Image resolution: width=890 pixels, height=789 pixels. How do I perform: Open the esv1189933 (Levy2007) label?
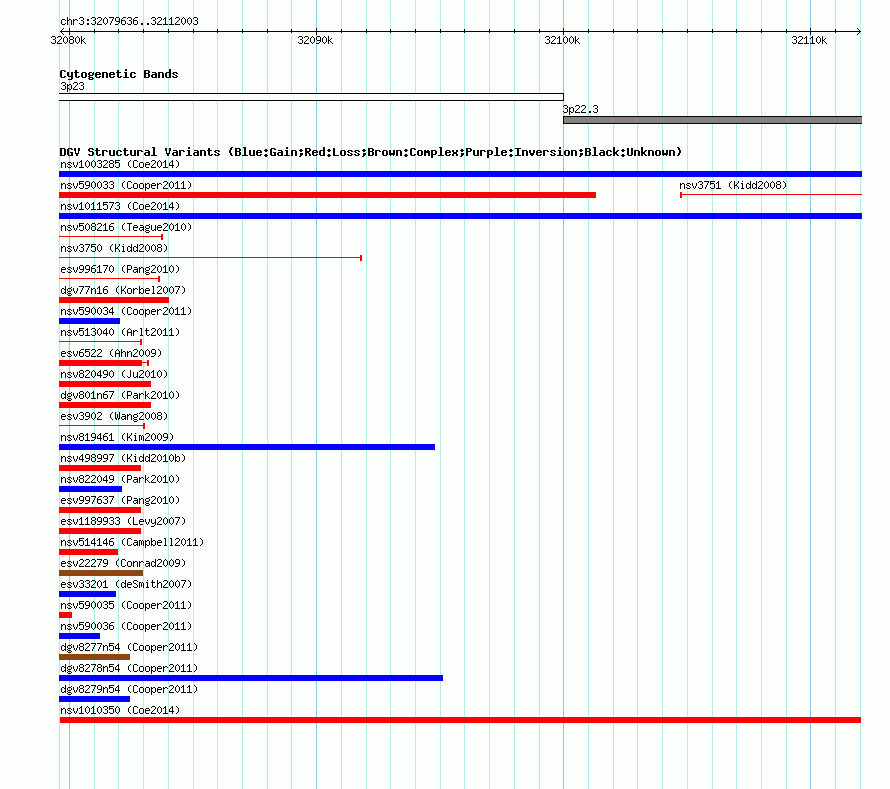[123, 521]
